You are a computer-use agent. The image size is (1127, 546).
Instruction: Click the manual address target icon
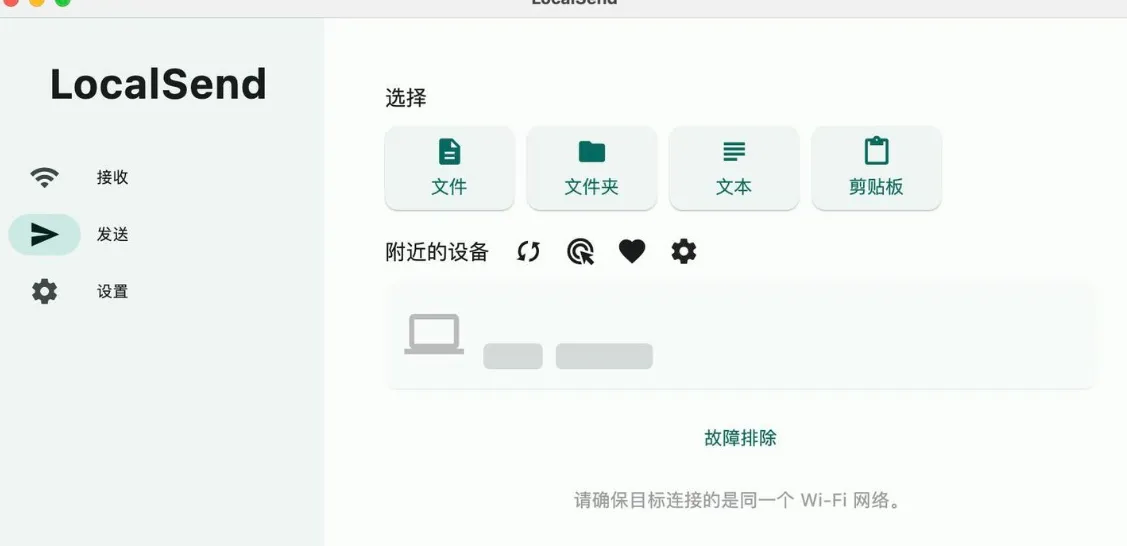click(x=580, y=251)
